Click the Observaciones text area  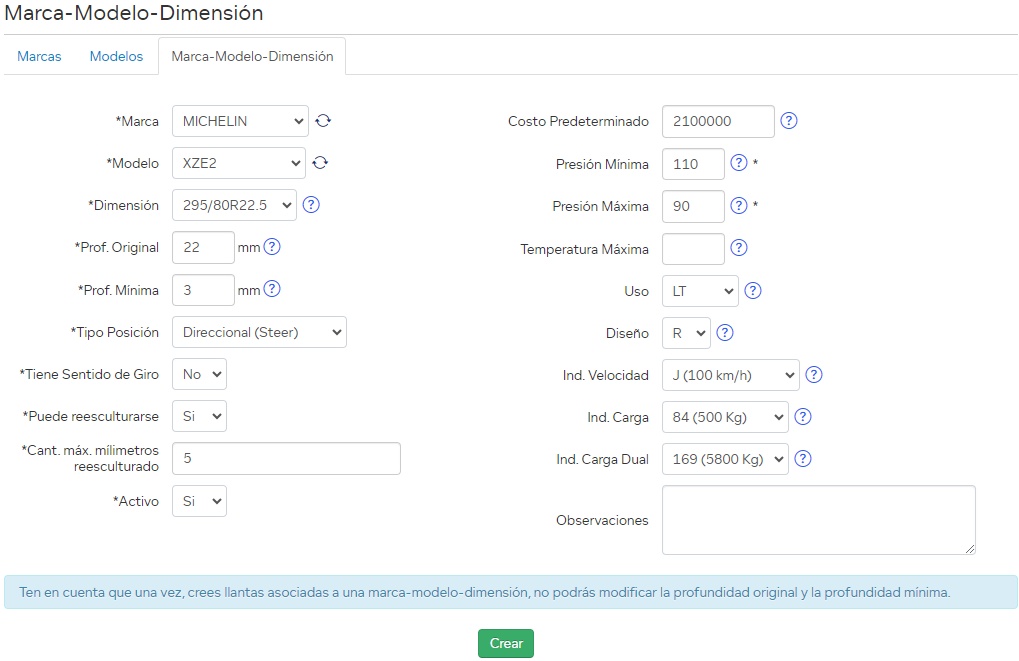point(818,520)
